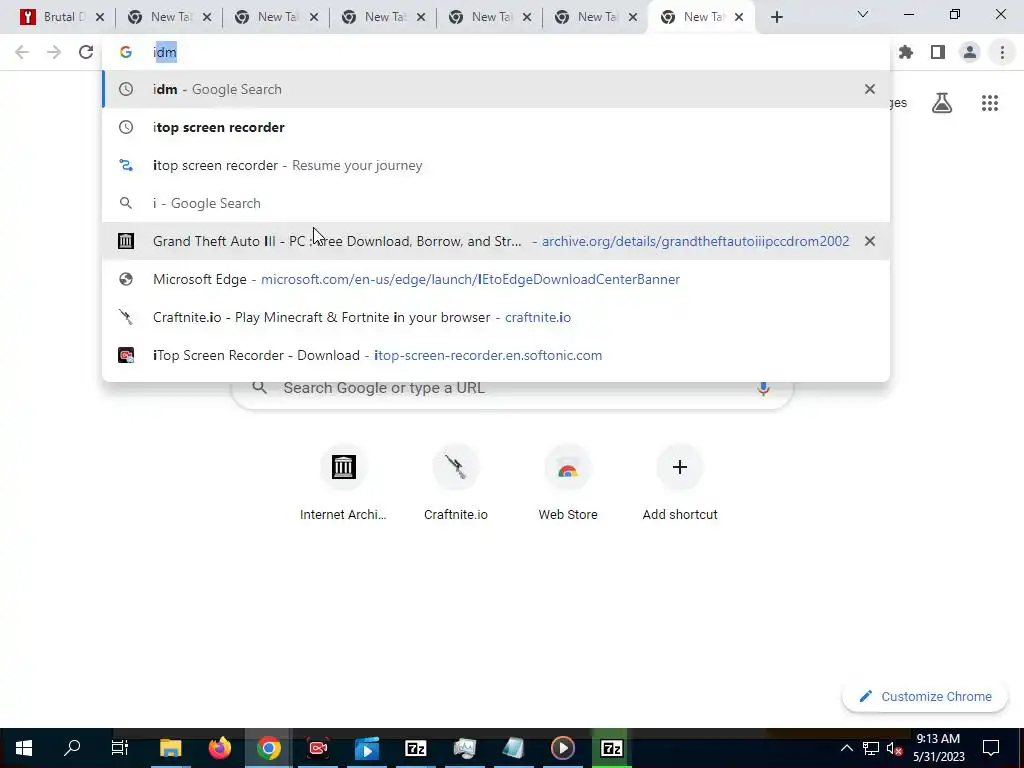This screenshot has width=1024, height=768.
Task: Click the muted volume tray icon
Action: pyautogui.click(x=894, y=748)
